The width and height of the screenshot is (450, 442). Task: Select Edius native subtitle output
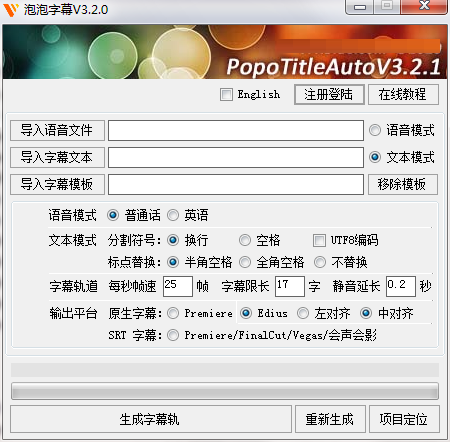click(x=246, y=313)
